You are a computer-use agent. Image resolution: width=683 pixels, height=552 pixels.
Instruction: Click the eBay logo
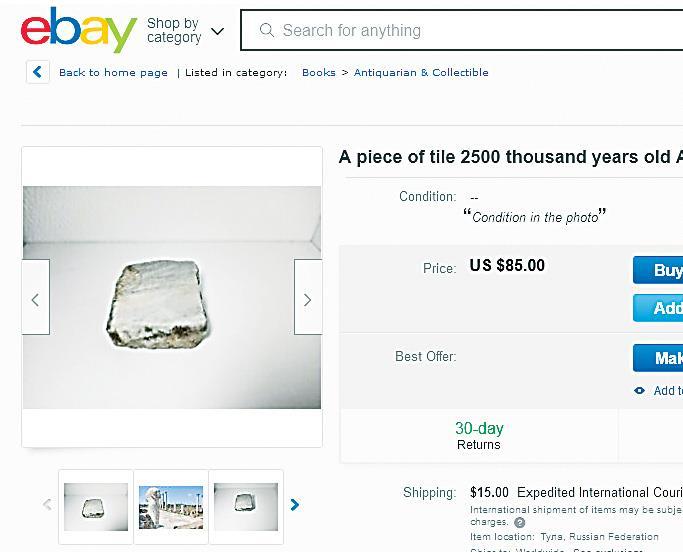78,30
